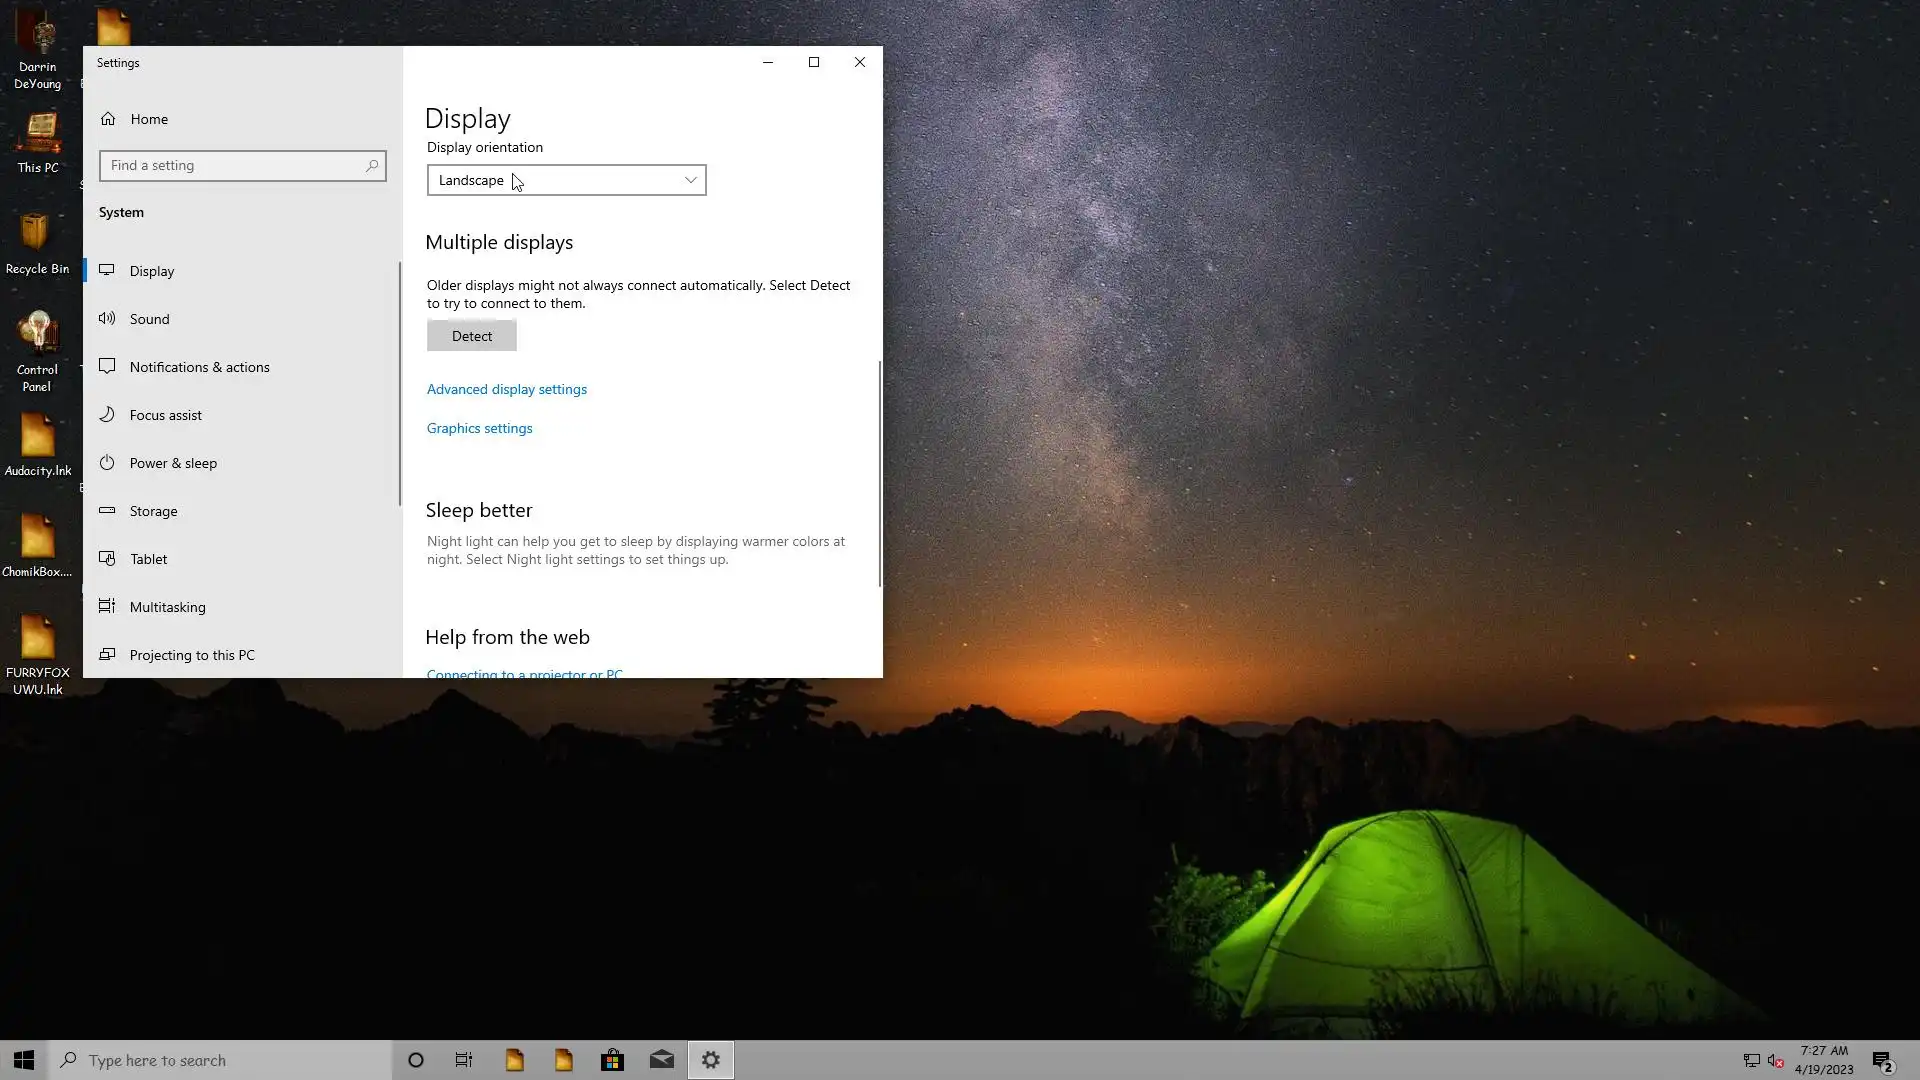Open the notification center tray icon
Screen dimensions: 1920x1080
1882,1061
